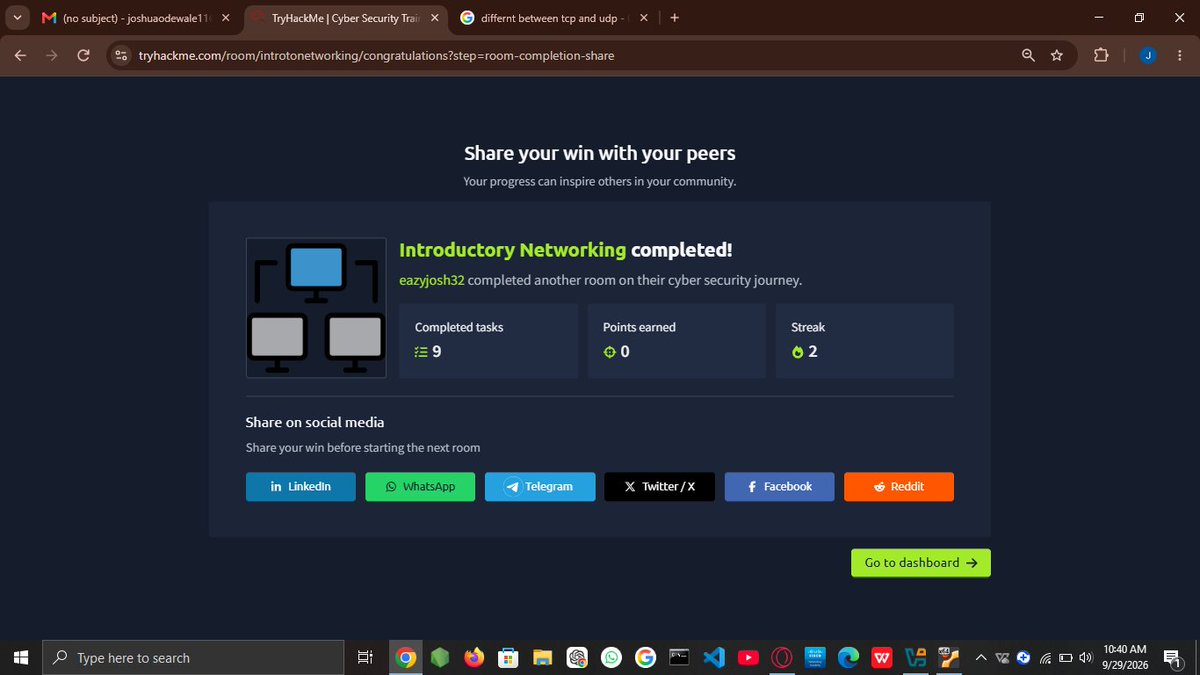Open the Google app on the taskbar
Screen dimensions: 1200x675
tap(645, 657)
